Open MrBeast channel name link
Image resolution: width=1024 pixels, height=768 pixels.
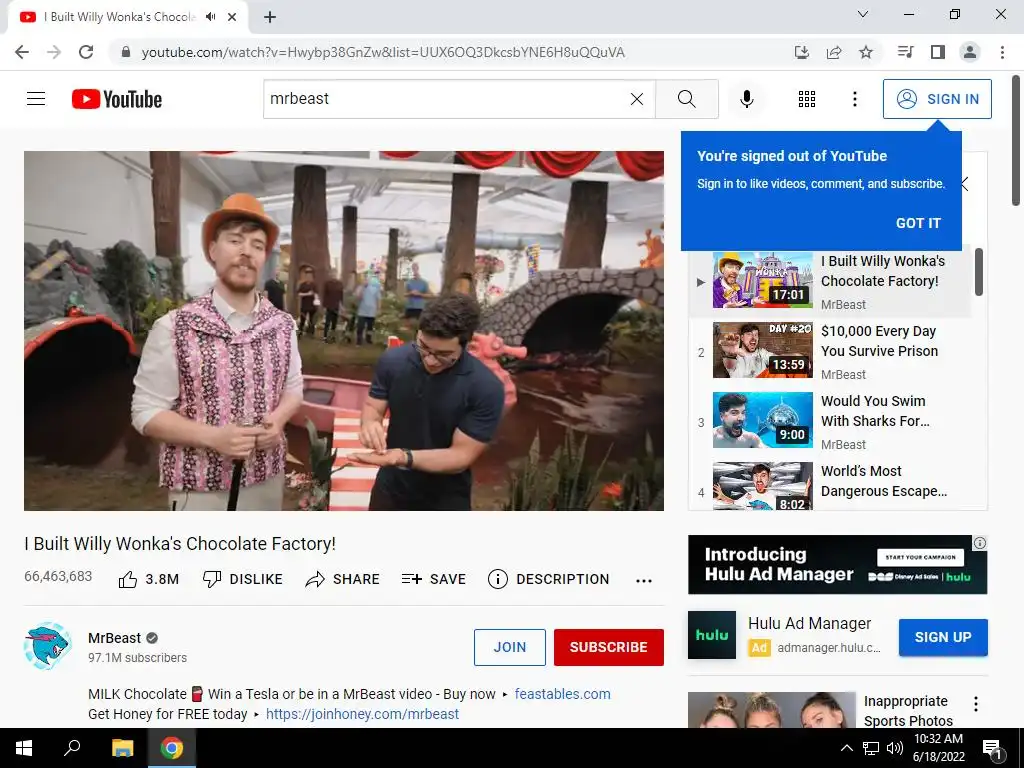click(114, 638)
